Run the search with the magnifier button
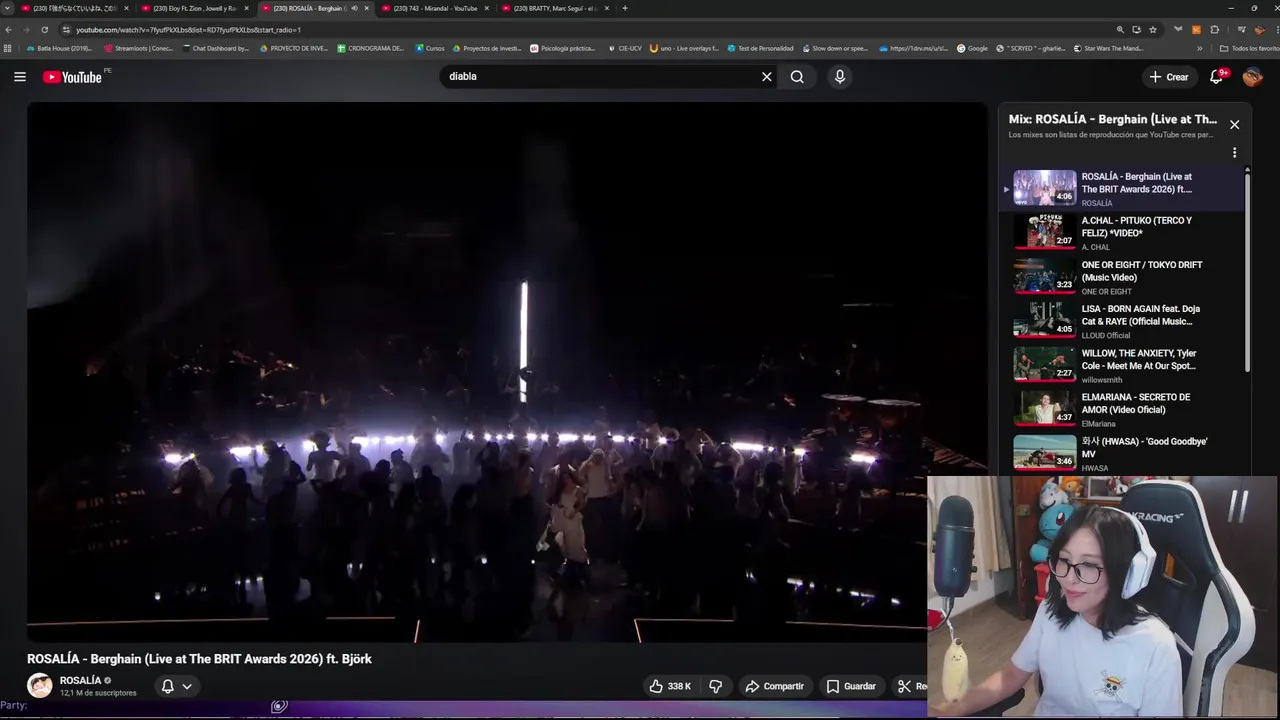Viewport: 1280px width, 720px height. tap(797, 77)
